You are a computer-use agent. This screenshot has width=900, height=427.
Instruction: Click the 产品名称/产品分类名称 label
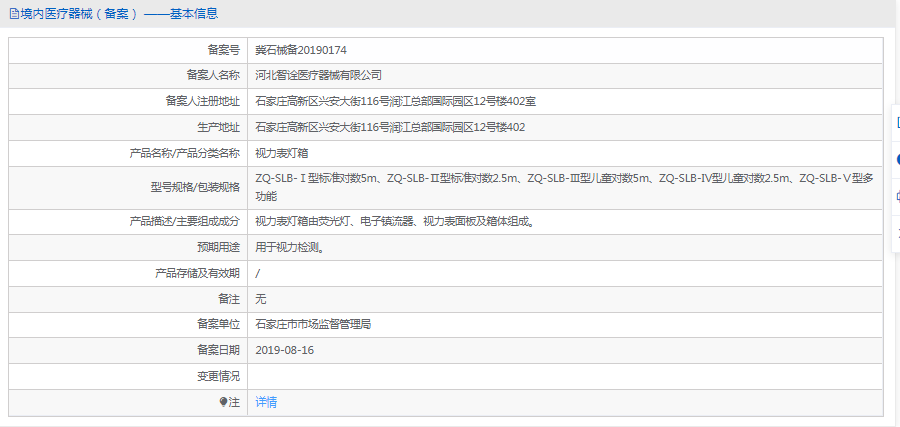(185, 153)
